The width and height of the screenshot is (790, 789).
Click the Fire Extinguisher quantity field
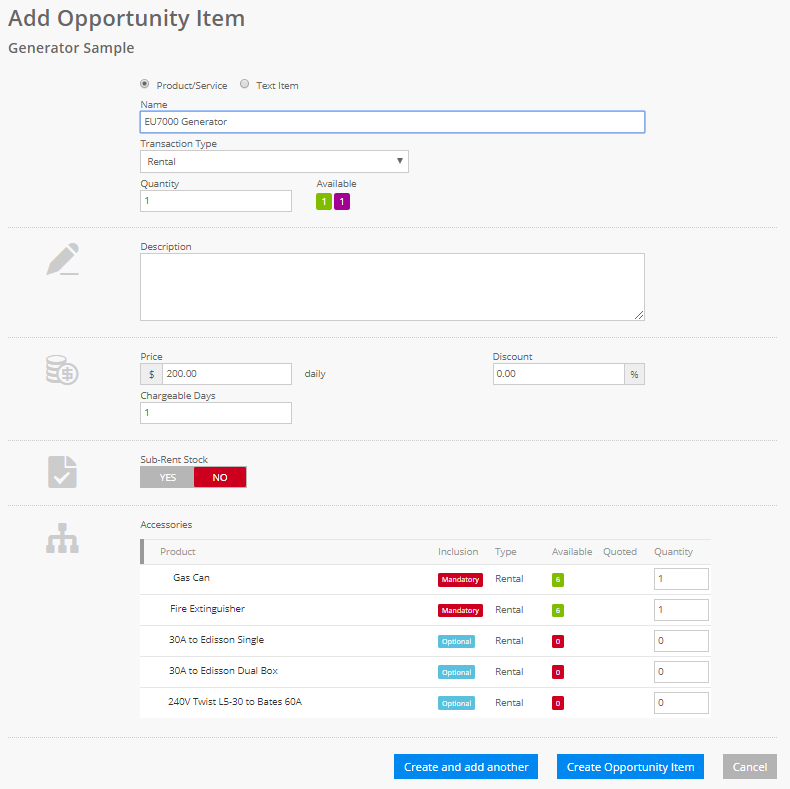click(681, 610)
